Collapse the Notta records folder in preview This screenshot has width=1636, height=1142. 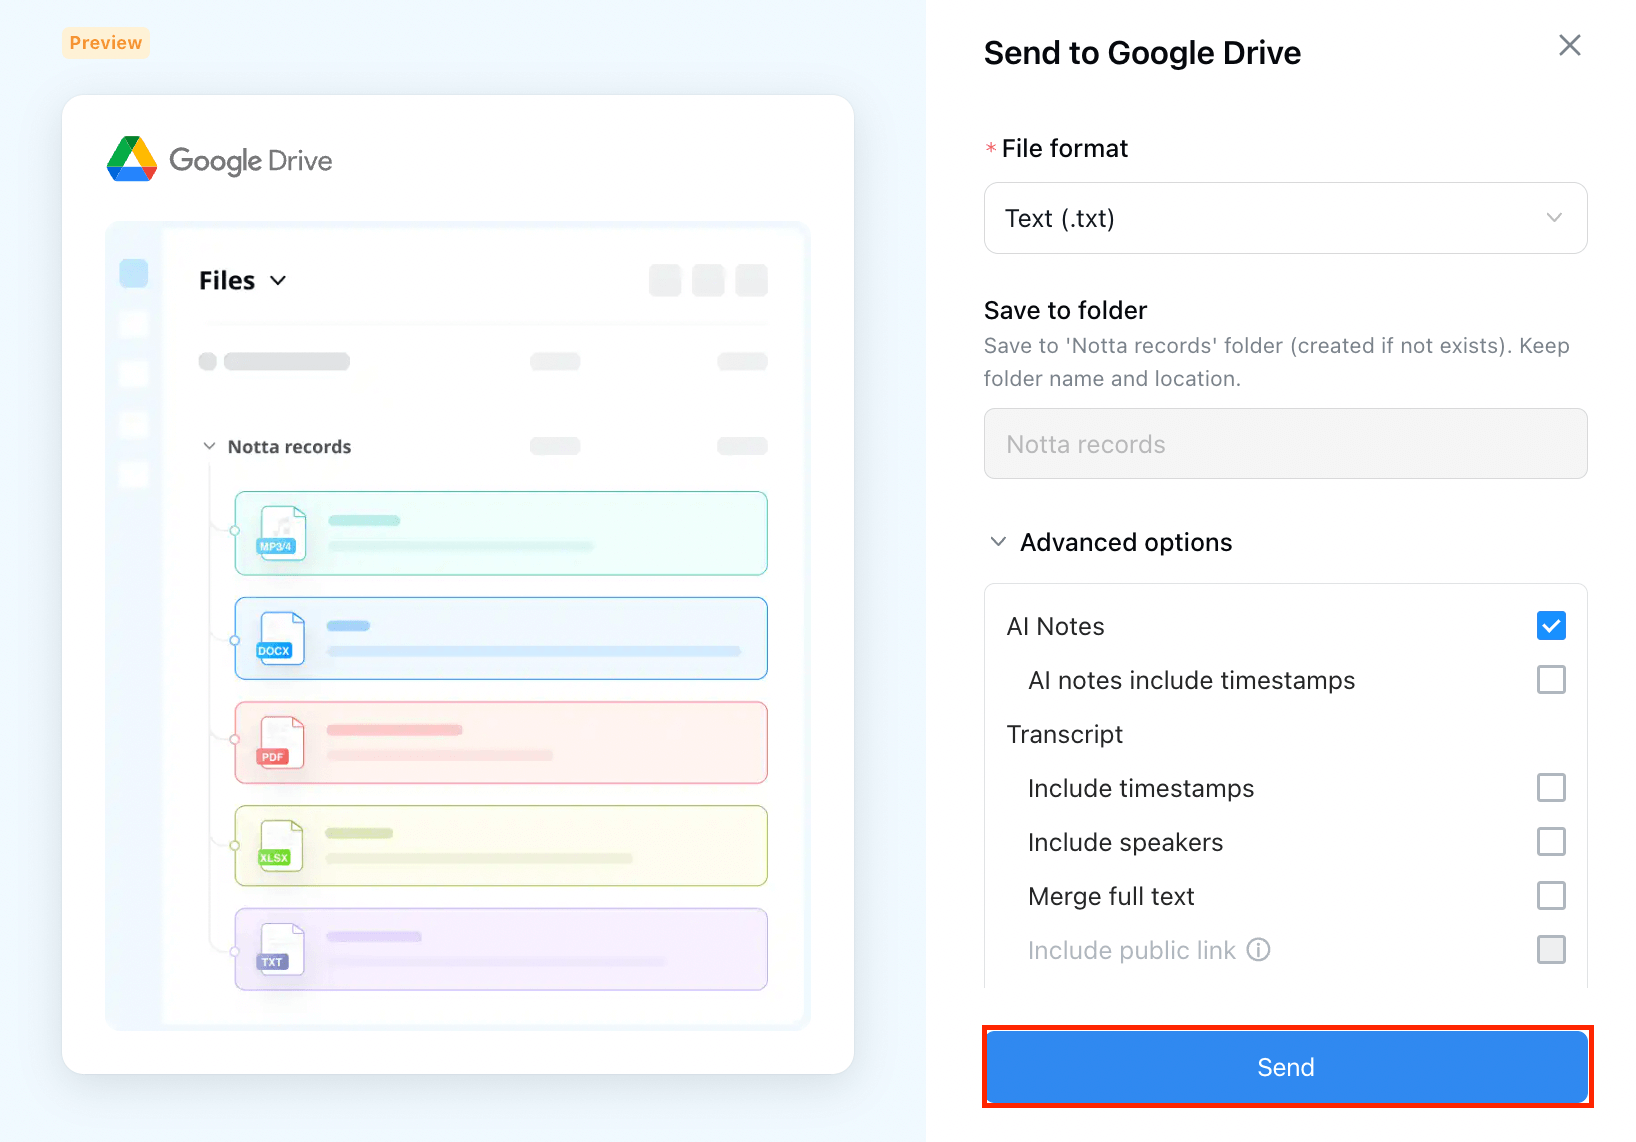[209, 446]
